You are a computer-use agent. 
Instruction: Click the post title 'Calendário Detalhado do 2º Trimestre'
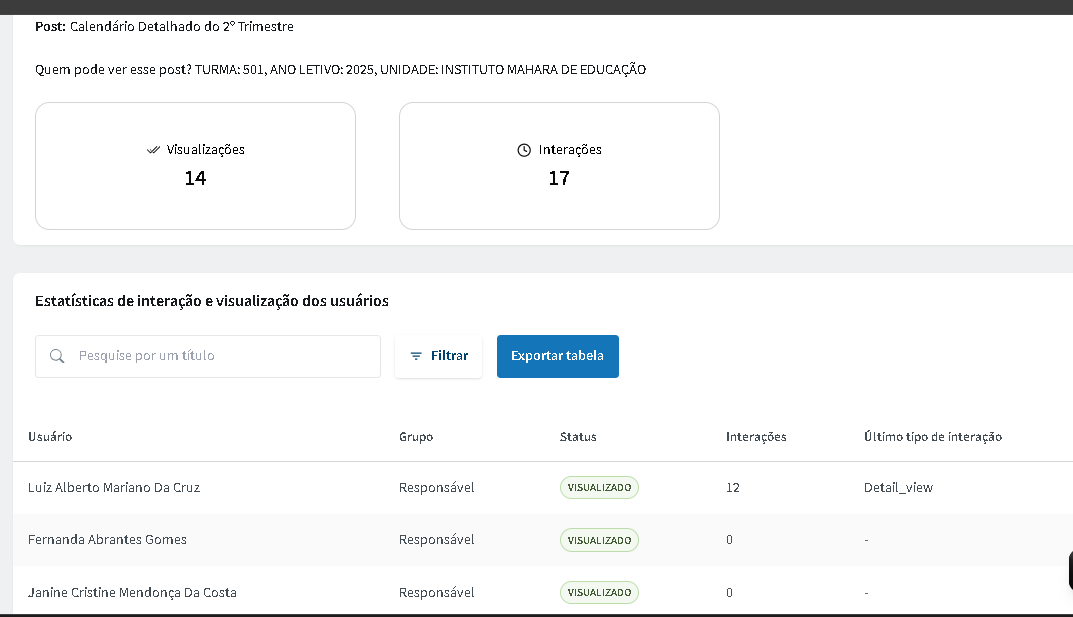[x=182, y=27]
